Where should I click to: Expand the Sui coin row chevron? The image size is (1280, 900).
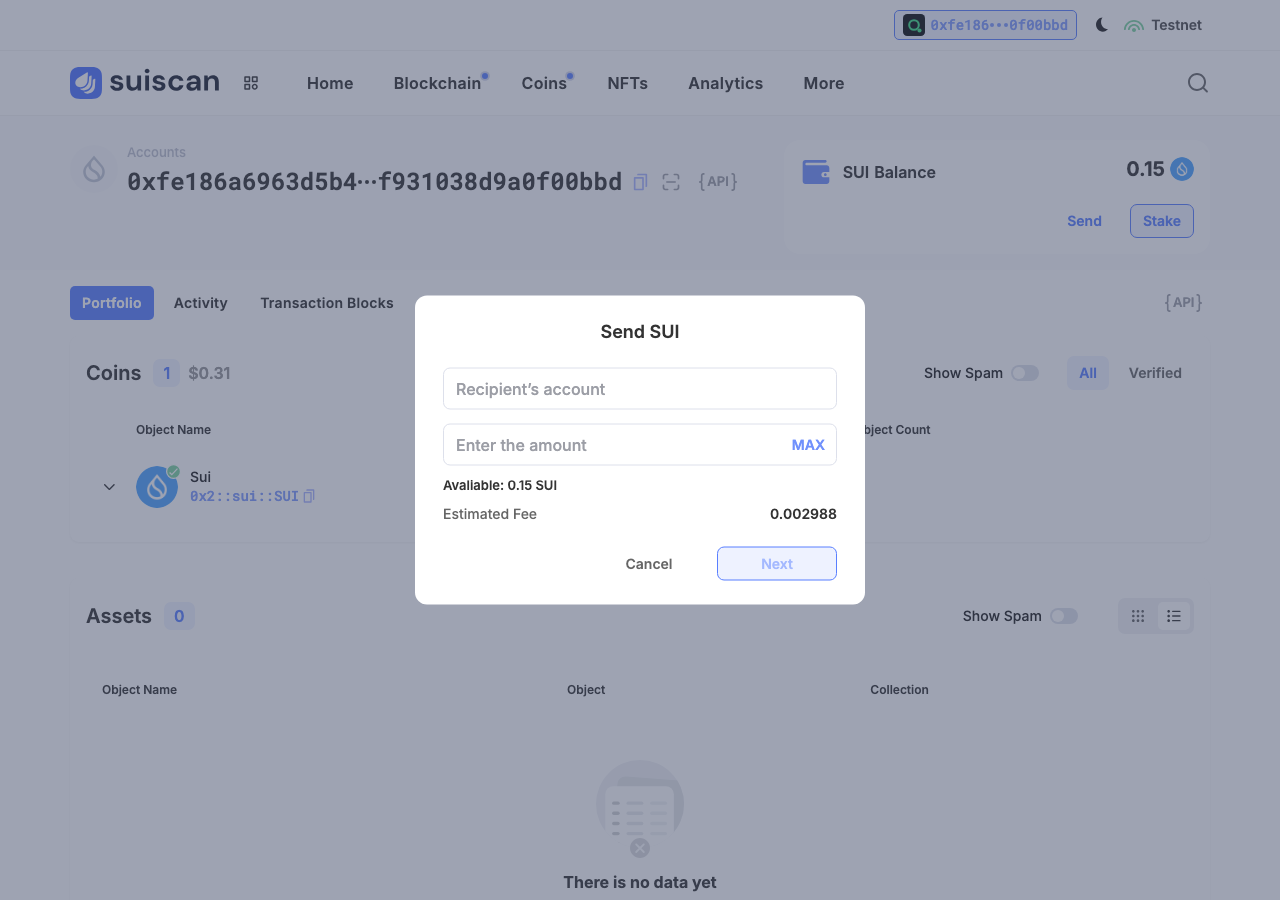tap(110, 487)
